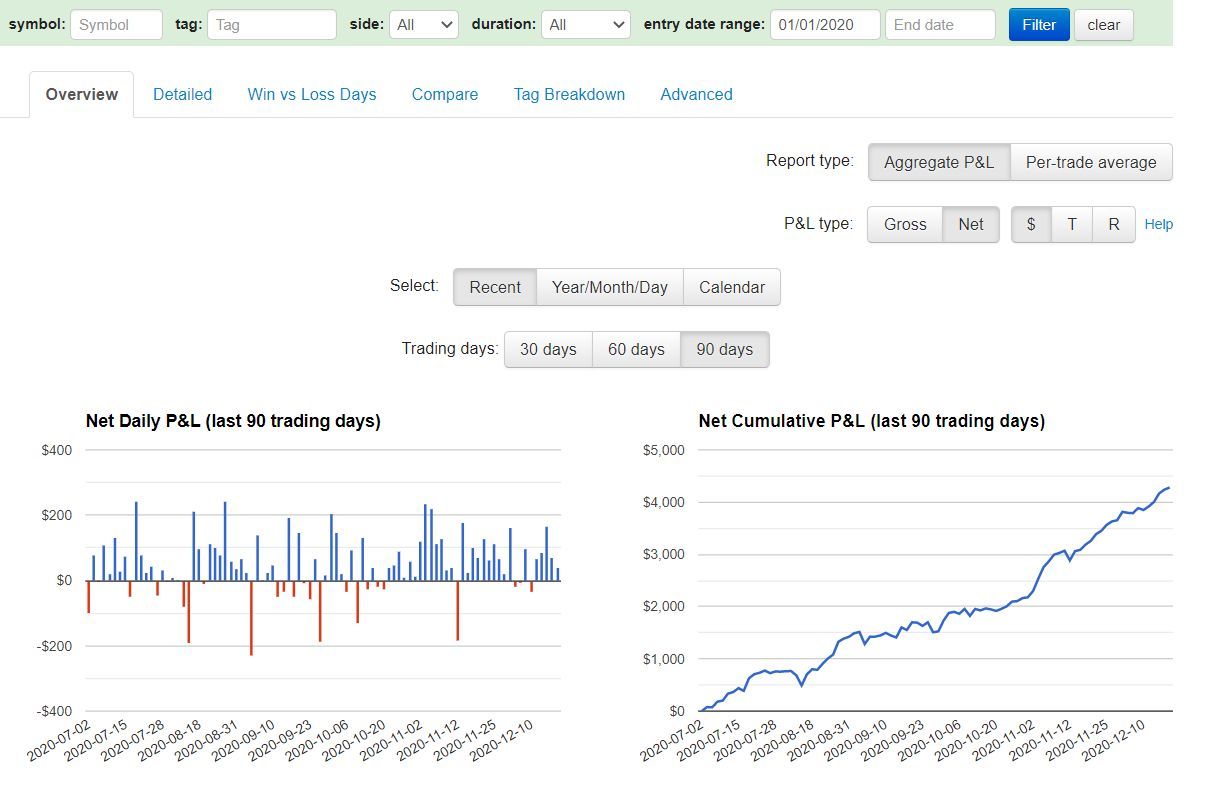1208x798 pixels.
Task: Switch to the Advanced tab
Action: (x=696, y=95)
